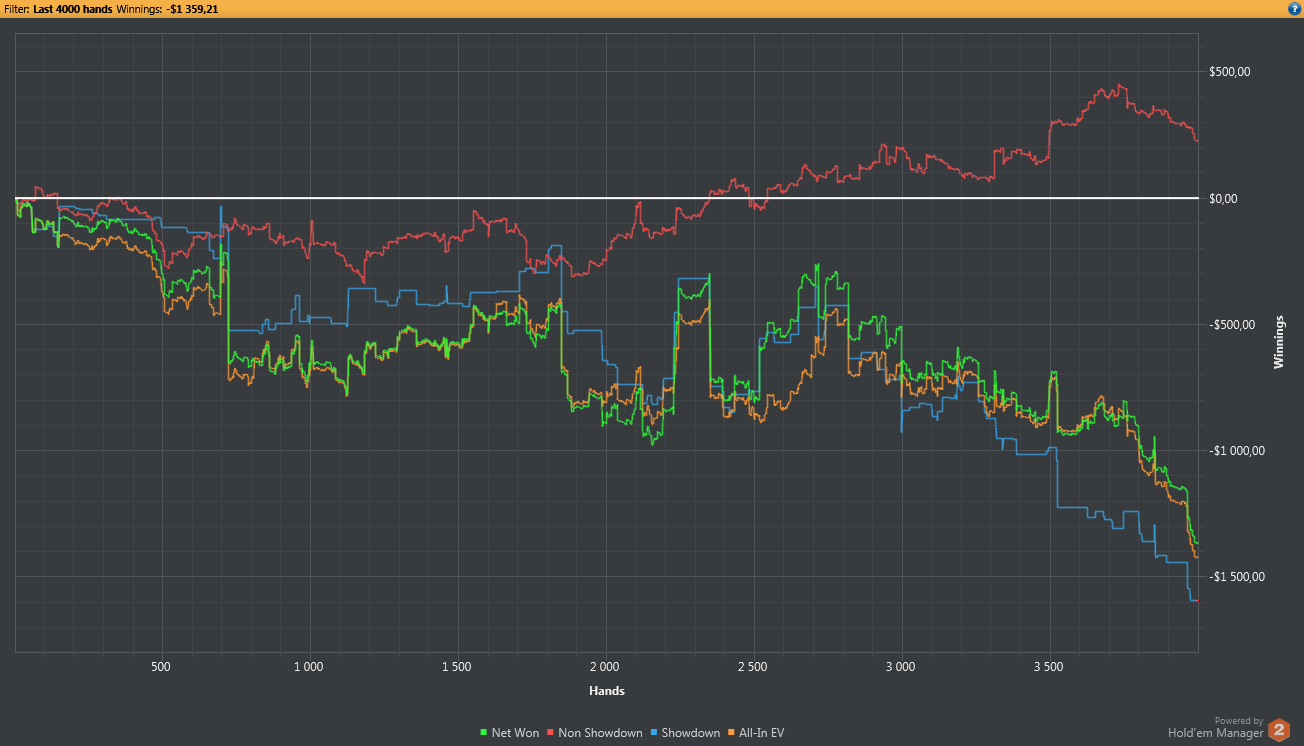
Task: Click the -$1 500,00 axis label
Action: [1237, 577]
